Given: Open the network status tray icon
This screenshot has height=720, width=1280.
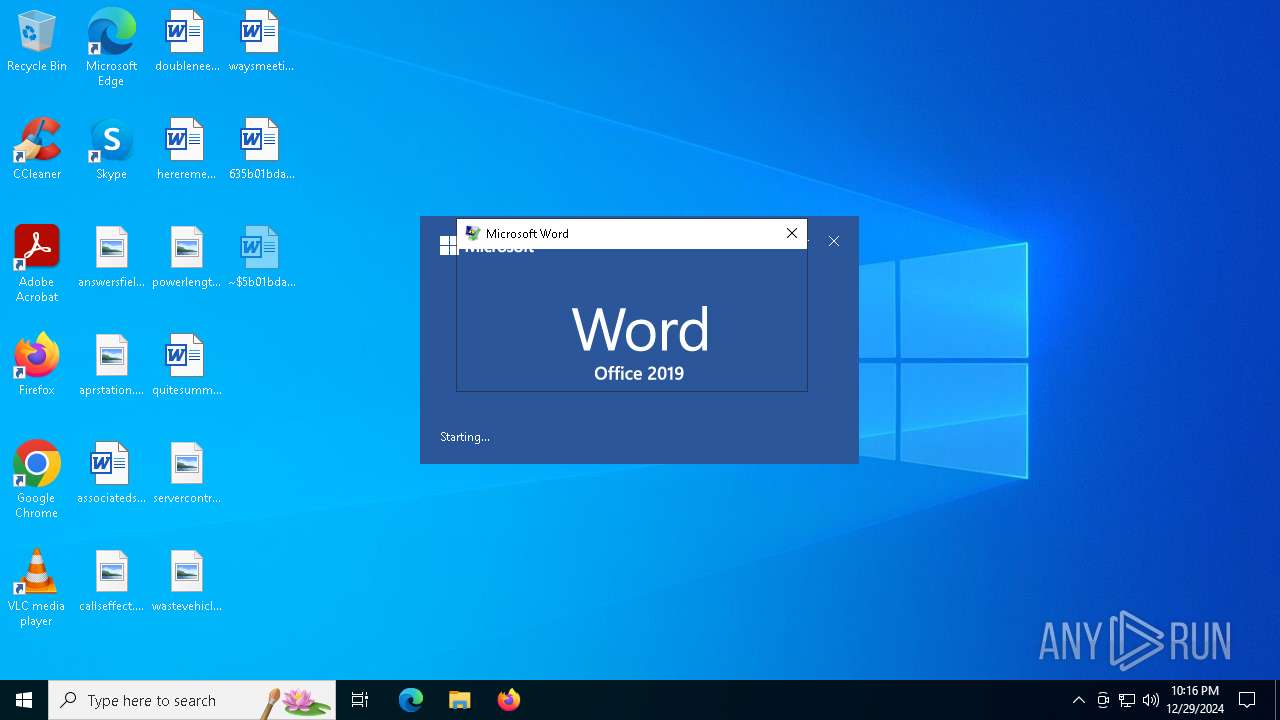Looking at the screenshot, I should coord(1127,700).
